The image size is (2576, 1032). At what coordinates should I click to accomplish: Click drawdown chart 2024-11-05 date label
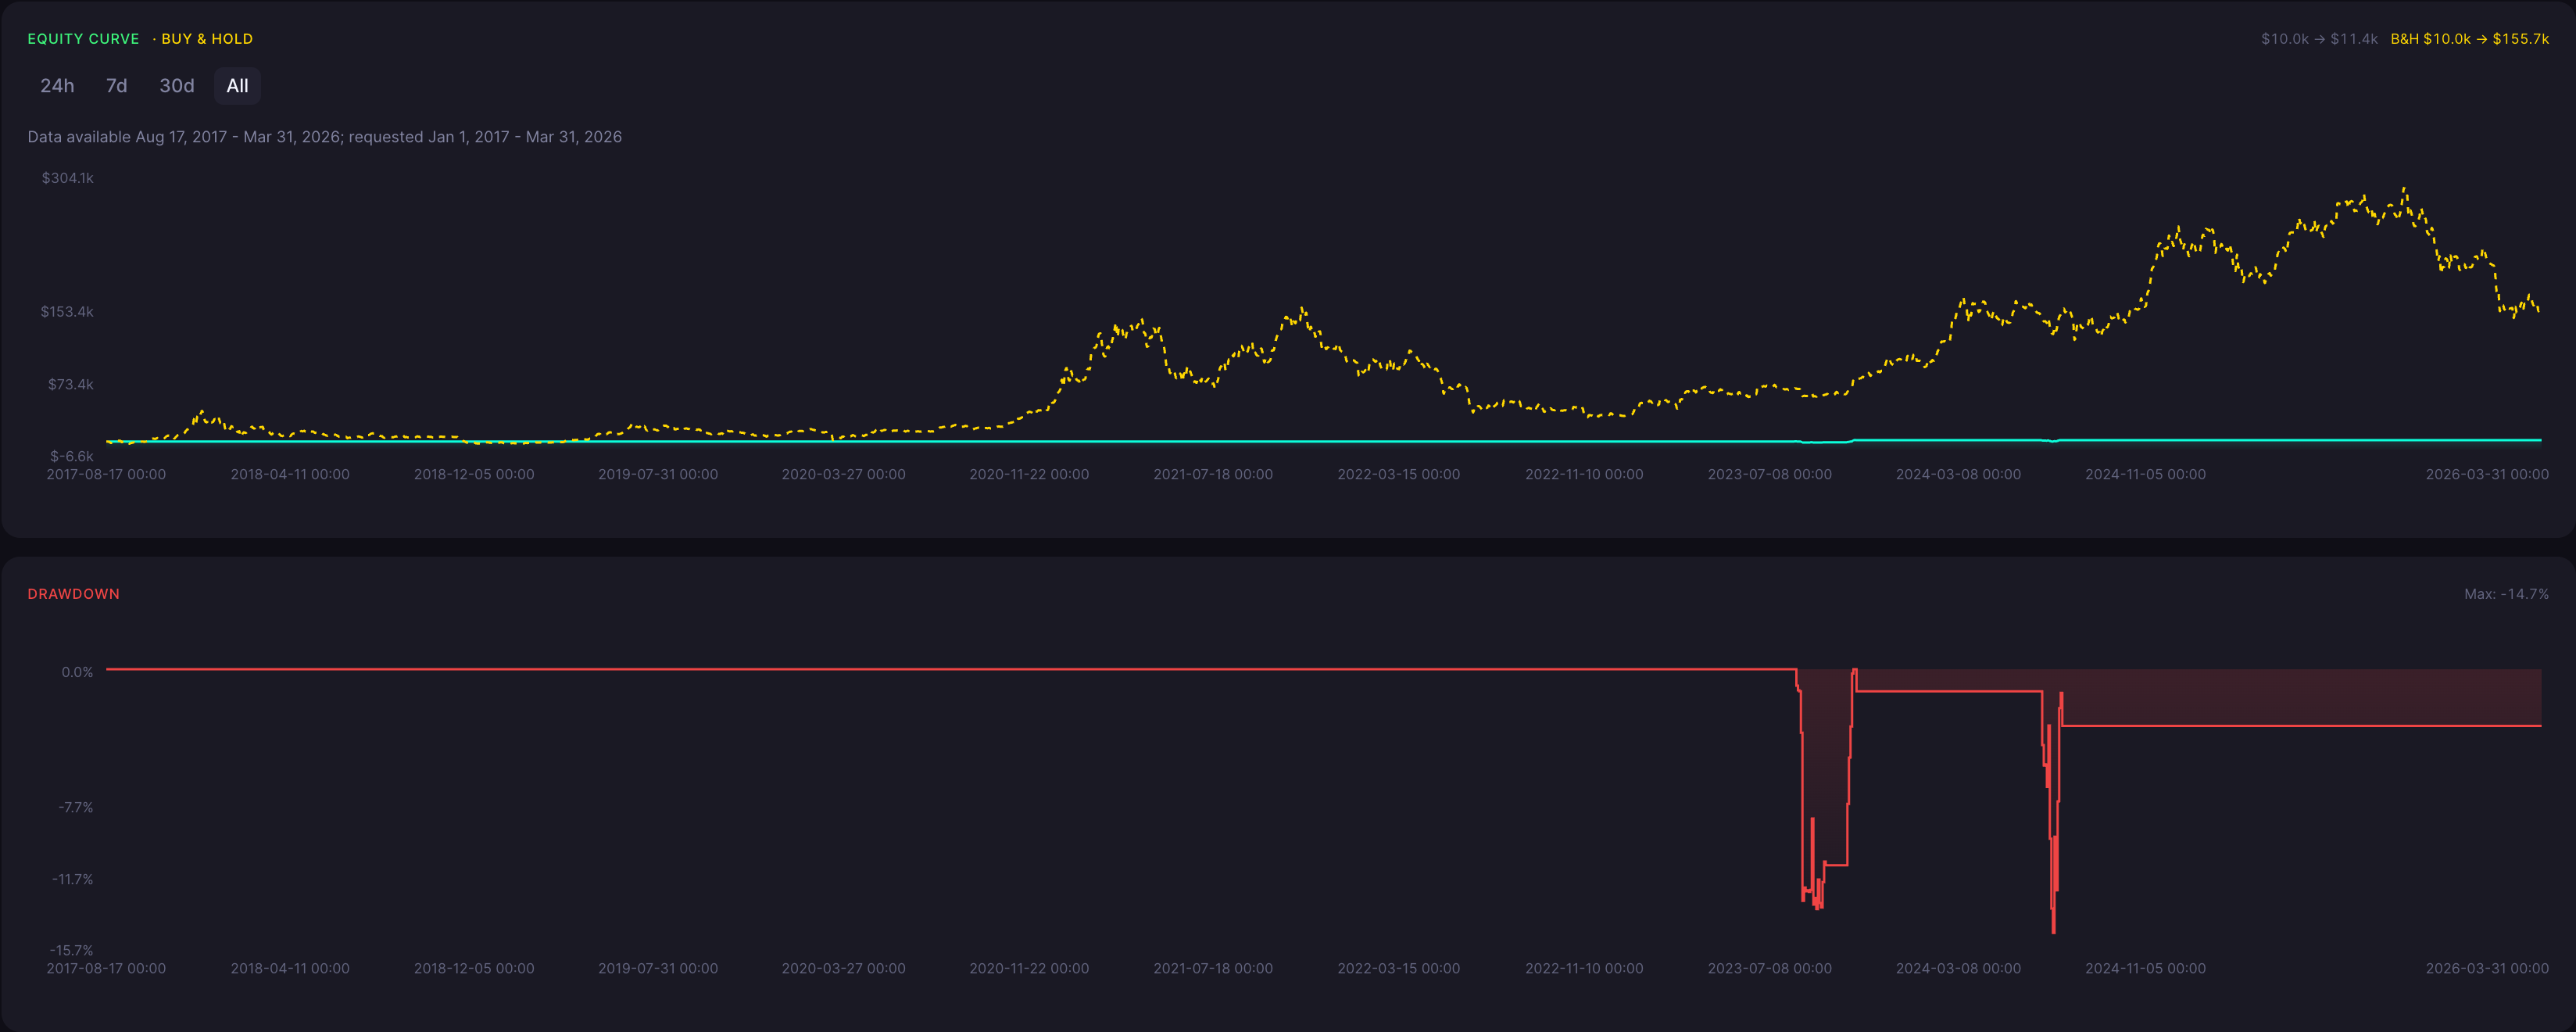2145,968
